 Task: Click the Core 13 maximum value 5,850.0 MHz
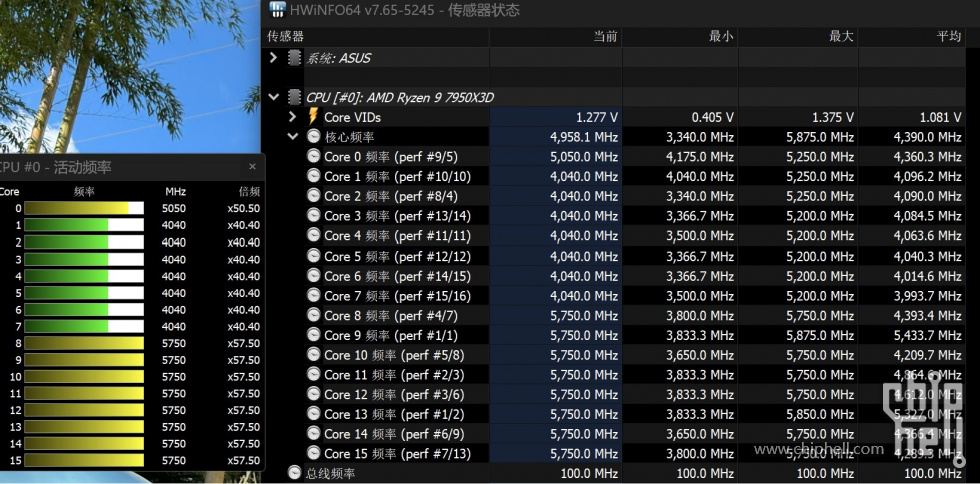click(x=820, y=415)
